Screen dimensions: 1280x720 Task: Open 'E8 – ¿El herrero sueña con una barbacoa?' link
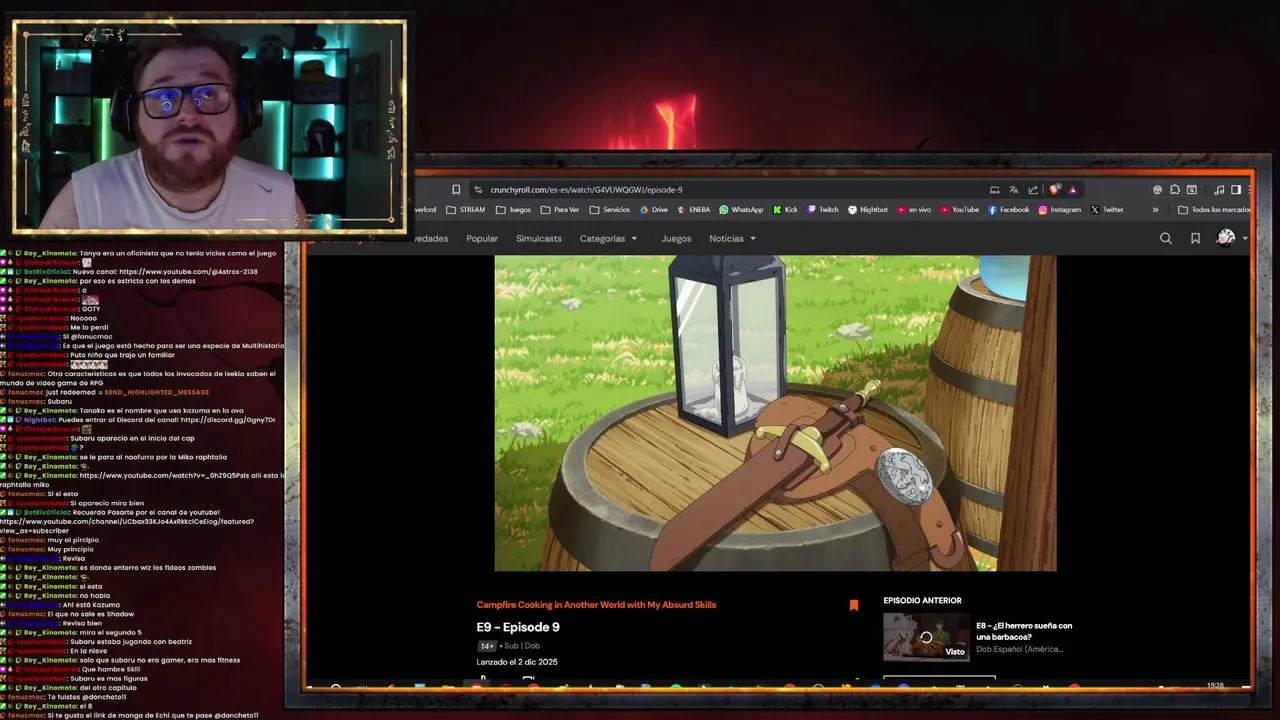point(1024,631)
